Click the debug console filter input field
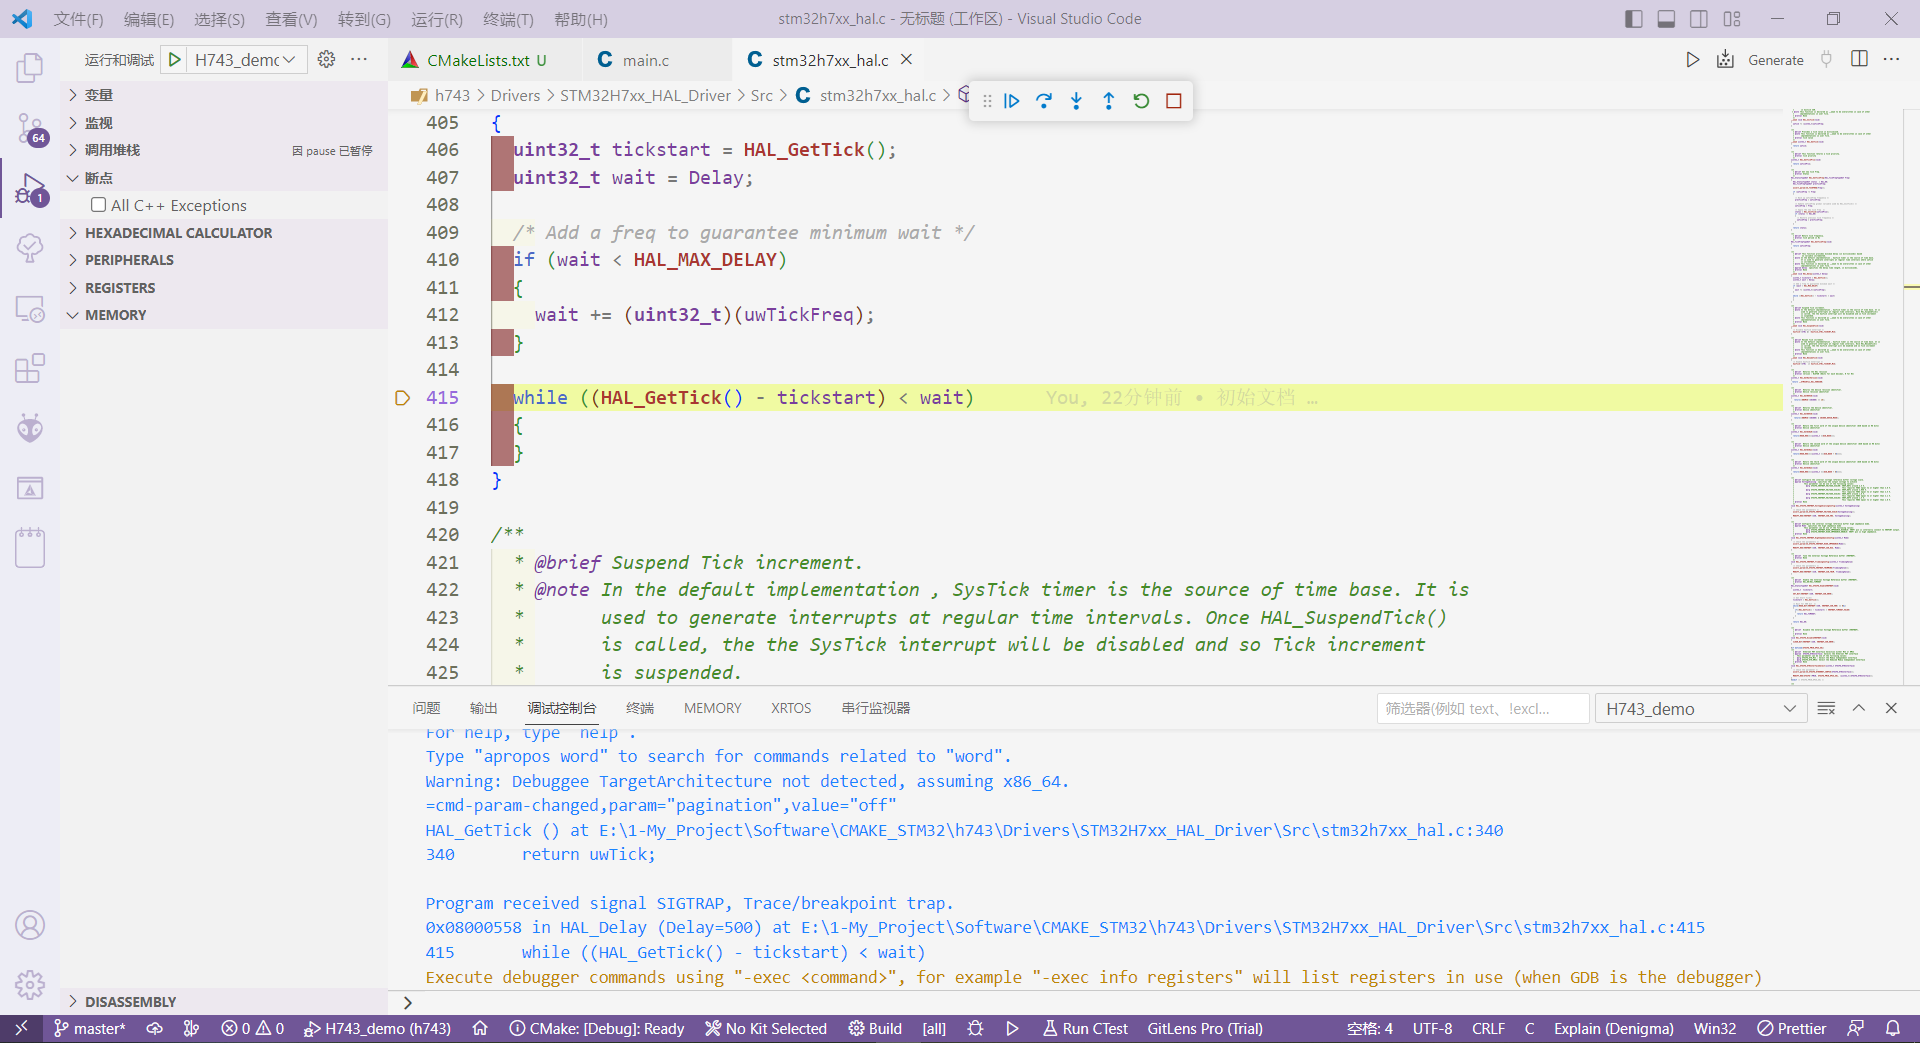The height and width of the screenshot is (1043, 1920). (1482, 708)
